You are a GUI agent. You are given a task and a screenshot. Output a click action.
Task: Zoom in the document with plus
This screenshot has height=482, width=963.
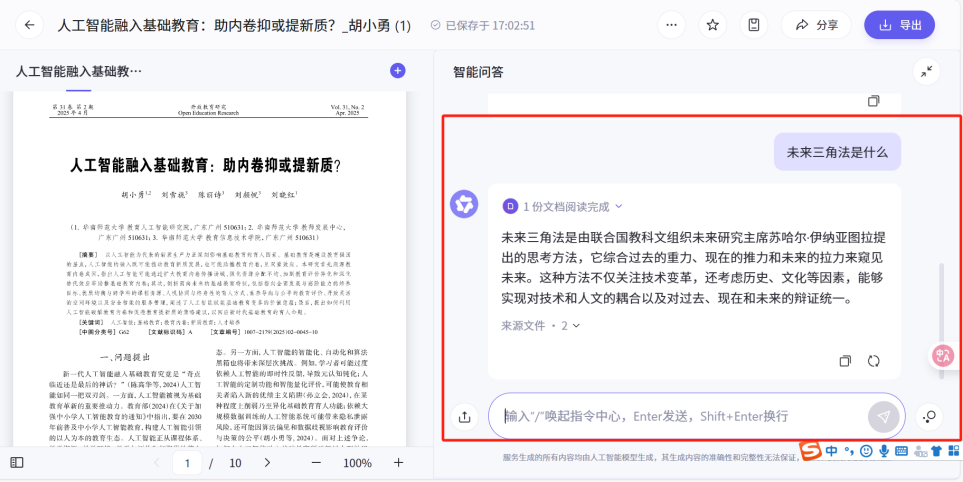click(x=398, y=462)
